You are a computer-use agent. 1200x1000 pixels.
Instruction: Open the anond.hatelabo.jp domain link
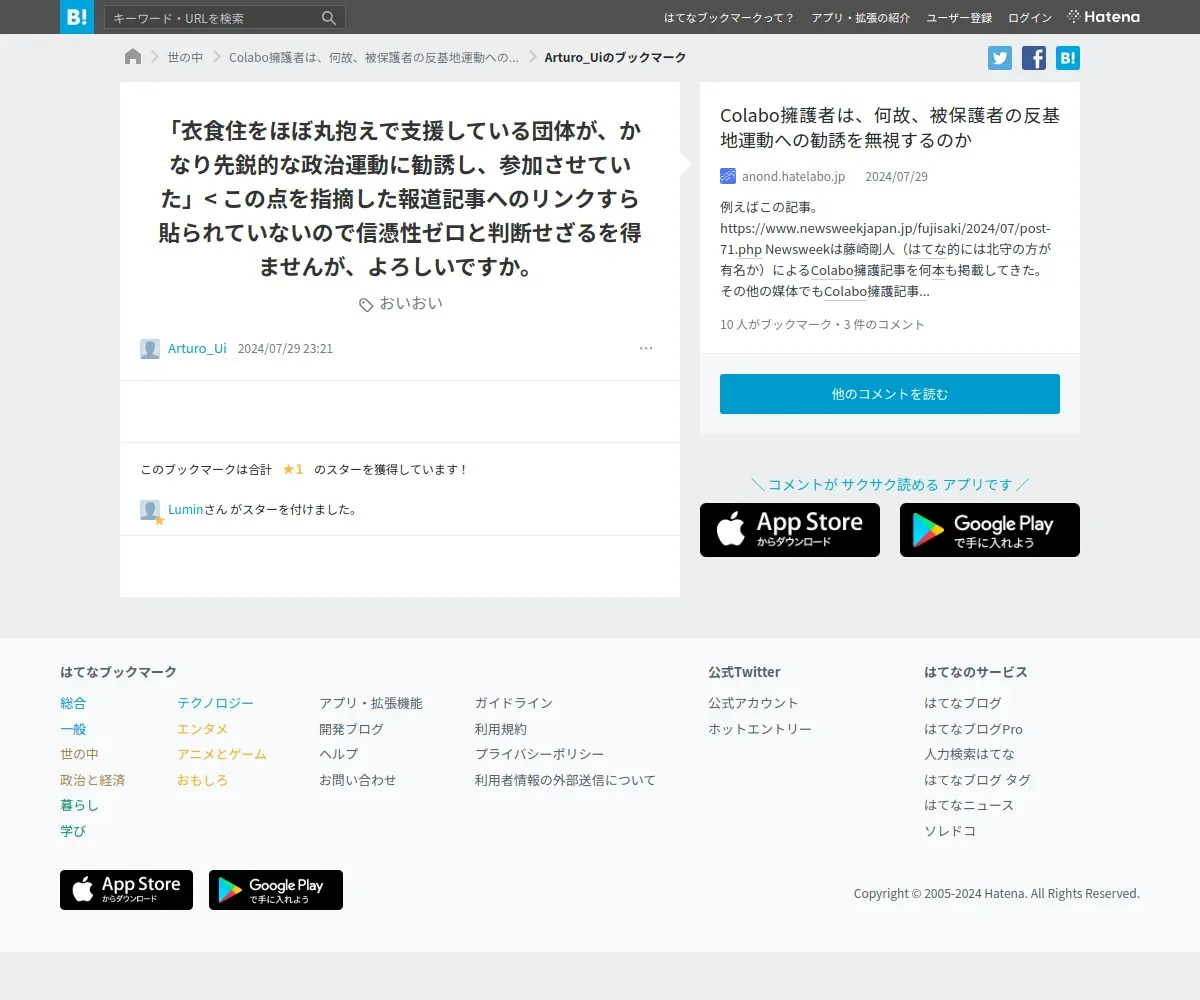tap(793, 176)
